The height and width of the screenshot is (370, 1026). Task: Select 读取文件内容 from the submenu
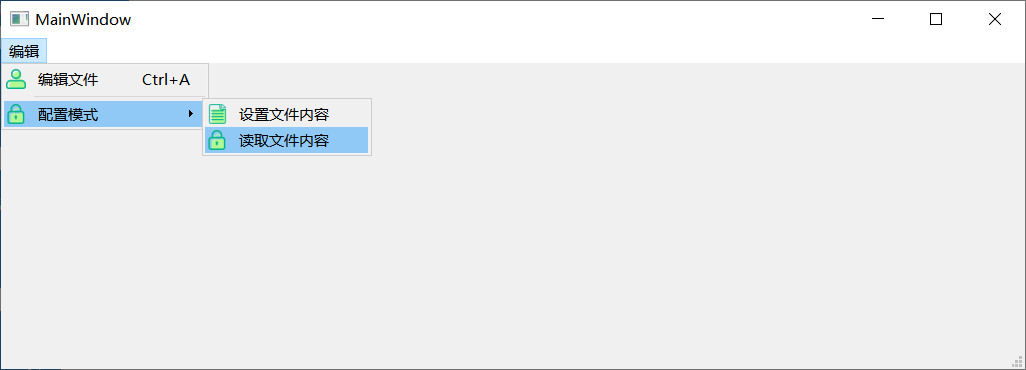coord(287,140)
